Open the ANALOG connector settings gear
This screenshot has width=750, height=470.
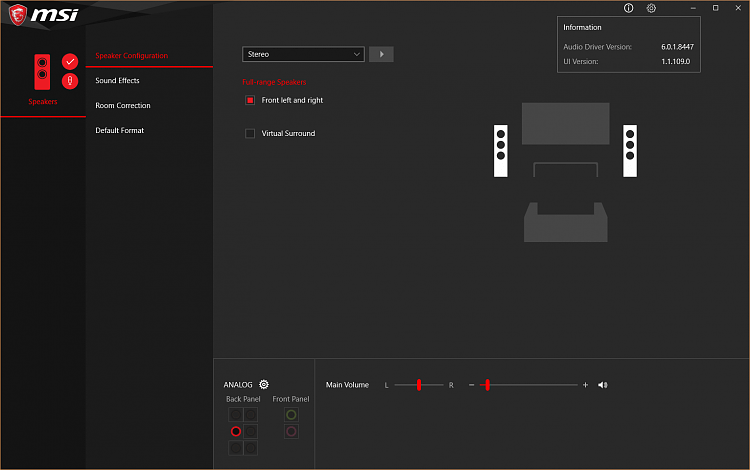264,385
